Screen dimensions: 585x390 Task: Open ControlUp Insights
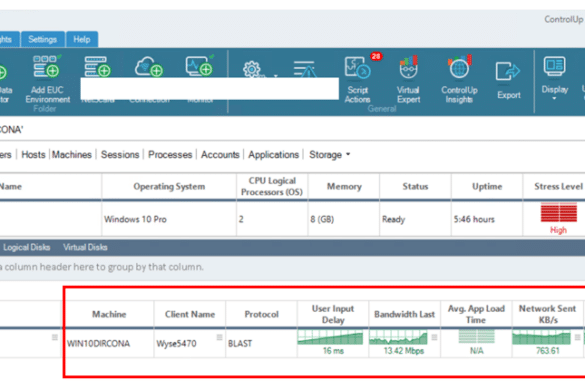point(459,80)
